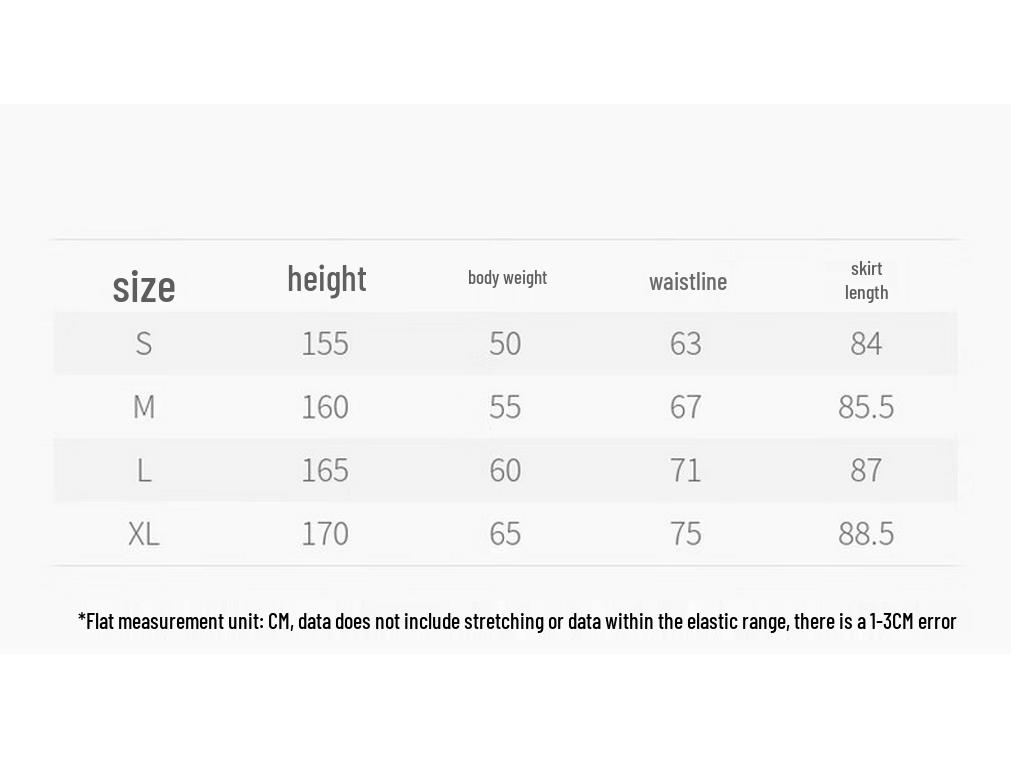Click the body weight value 55
The height and width of the screenshot is (759, 1011).
(x=505, y=407)
